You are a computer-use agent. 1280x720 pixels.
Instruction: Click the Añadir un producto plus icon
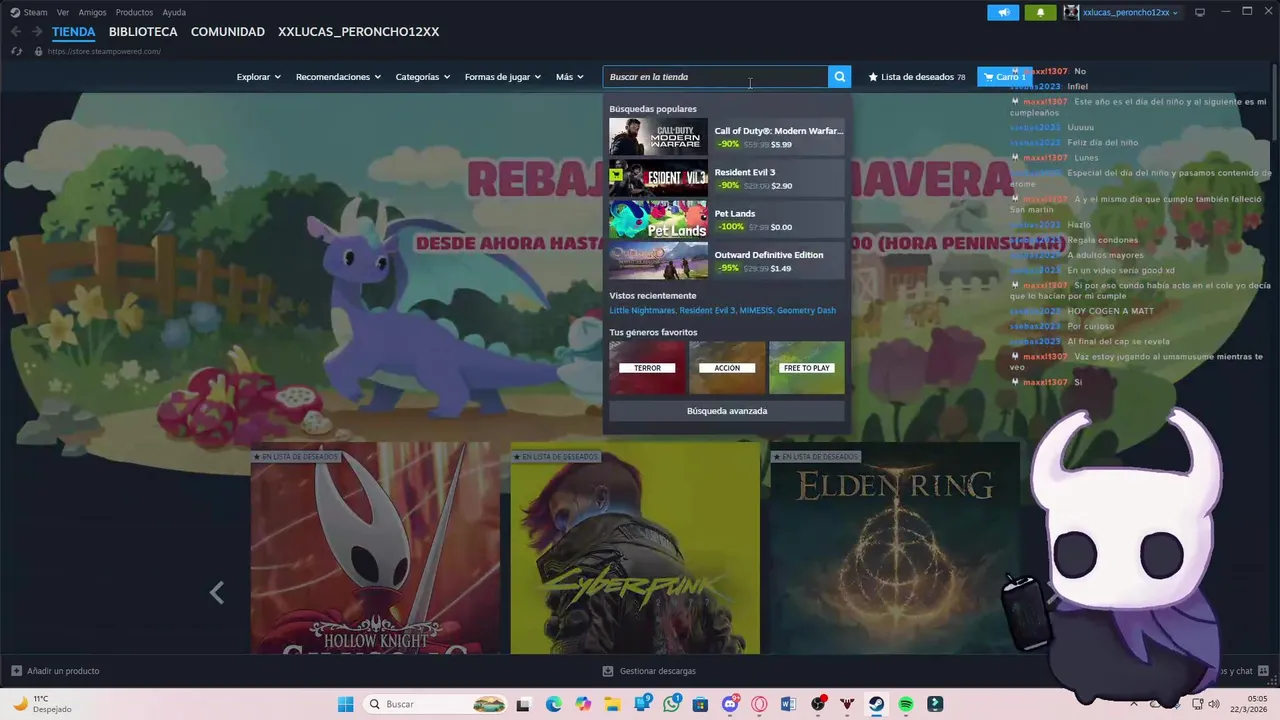click(x=16, y=671)
